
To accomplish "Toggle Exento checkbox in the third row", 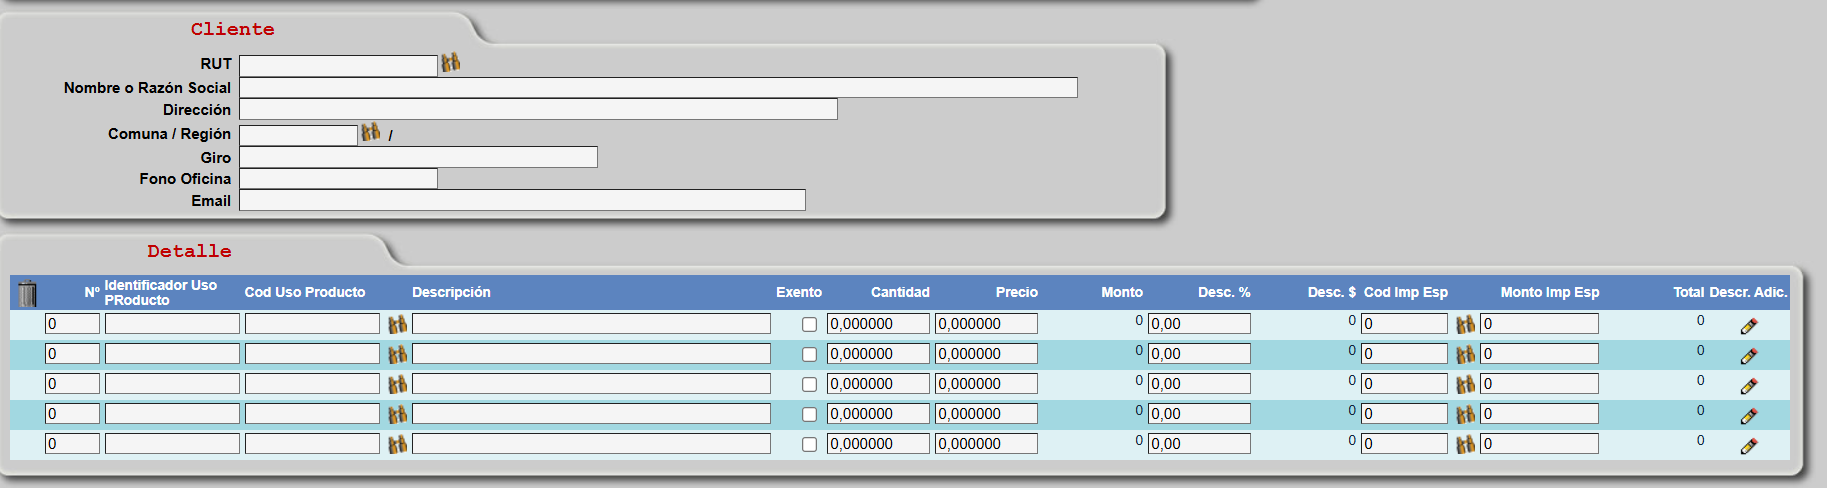I will (809, 384).
